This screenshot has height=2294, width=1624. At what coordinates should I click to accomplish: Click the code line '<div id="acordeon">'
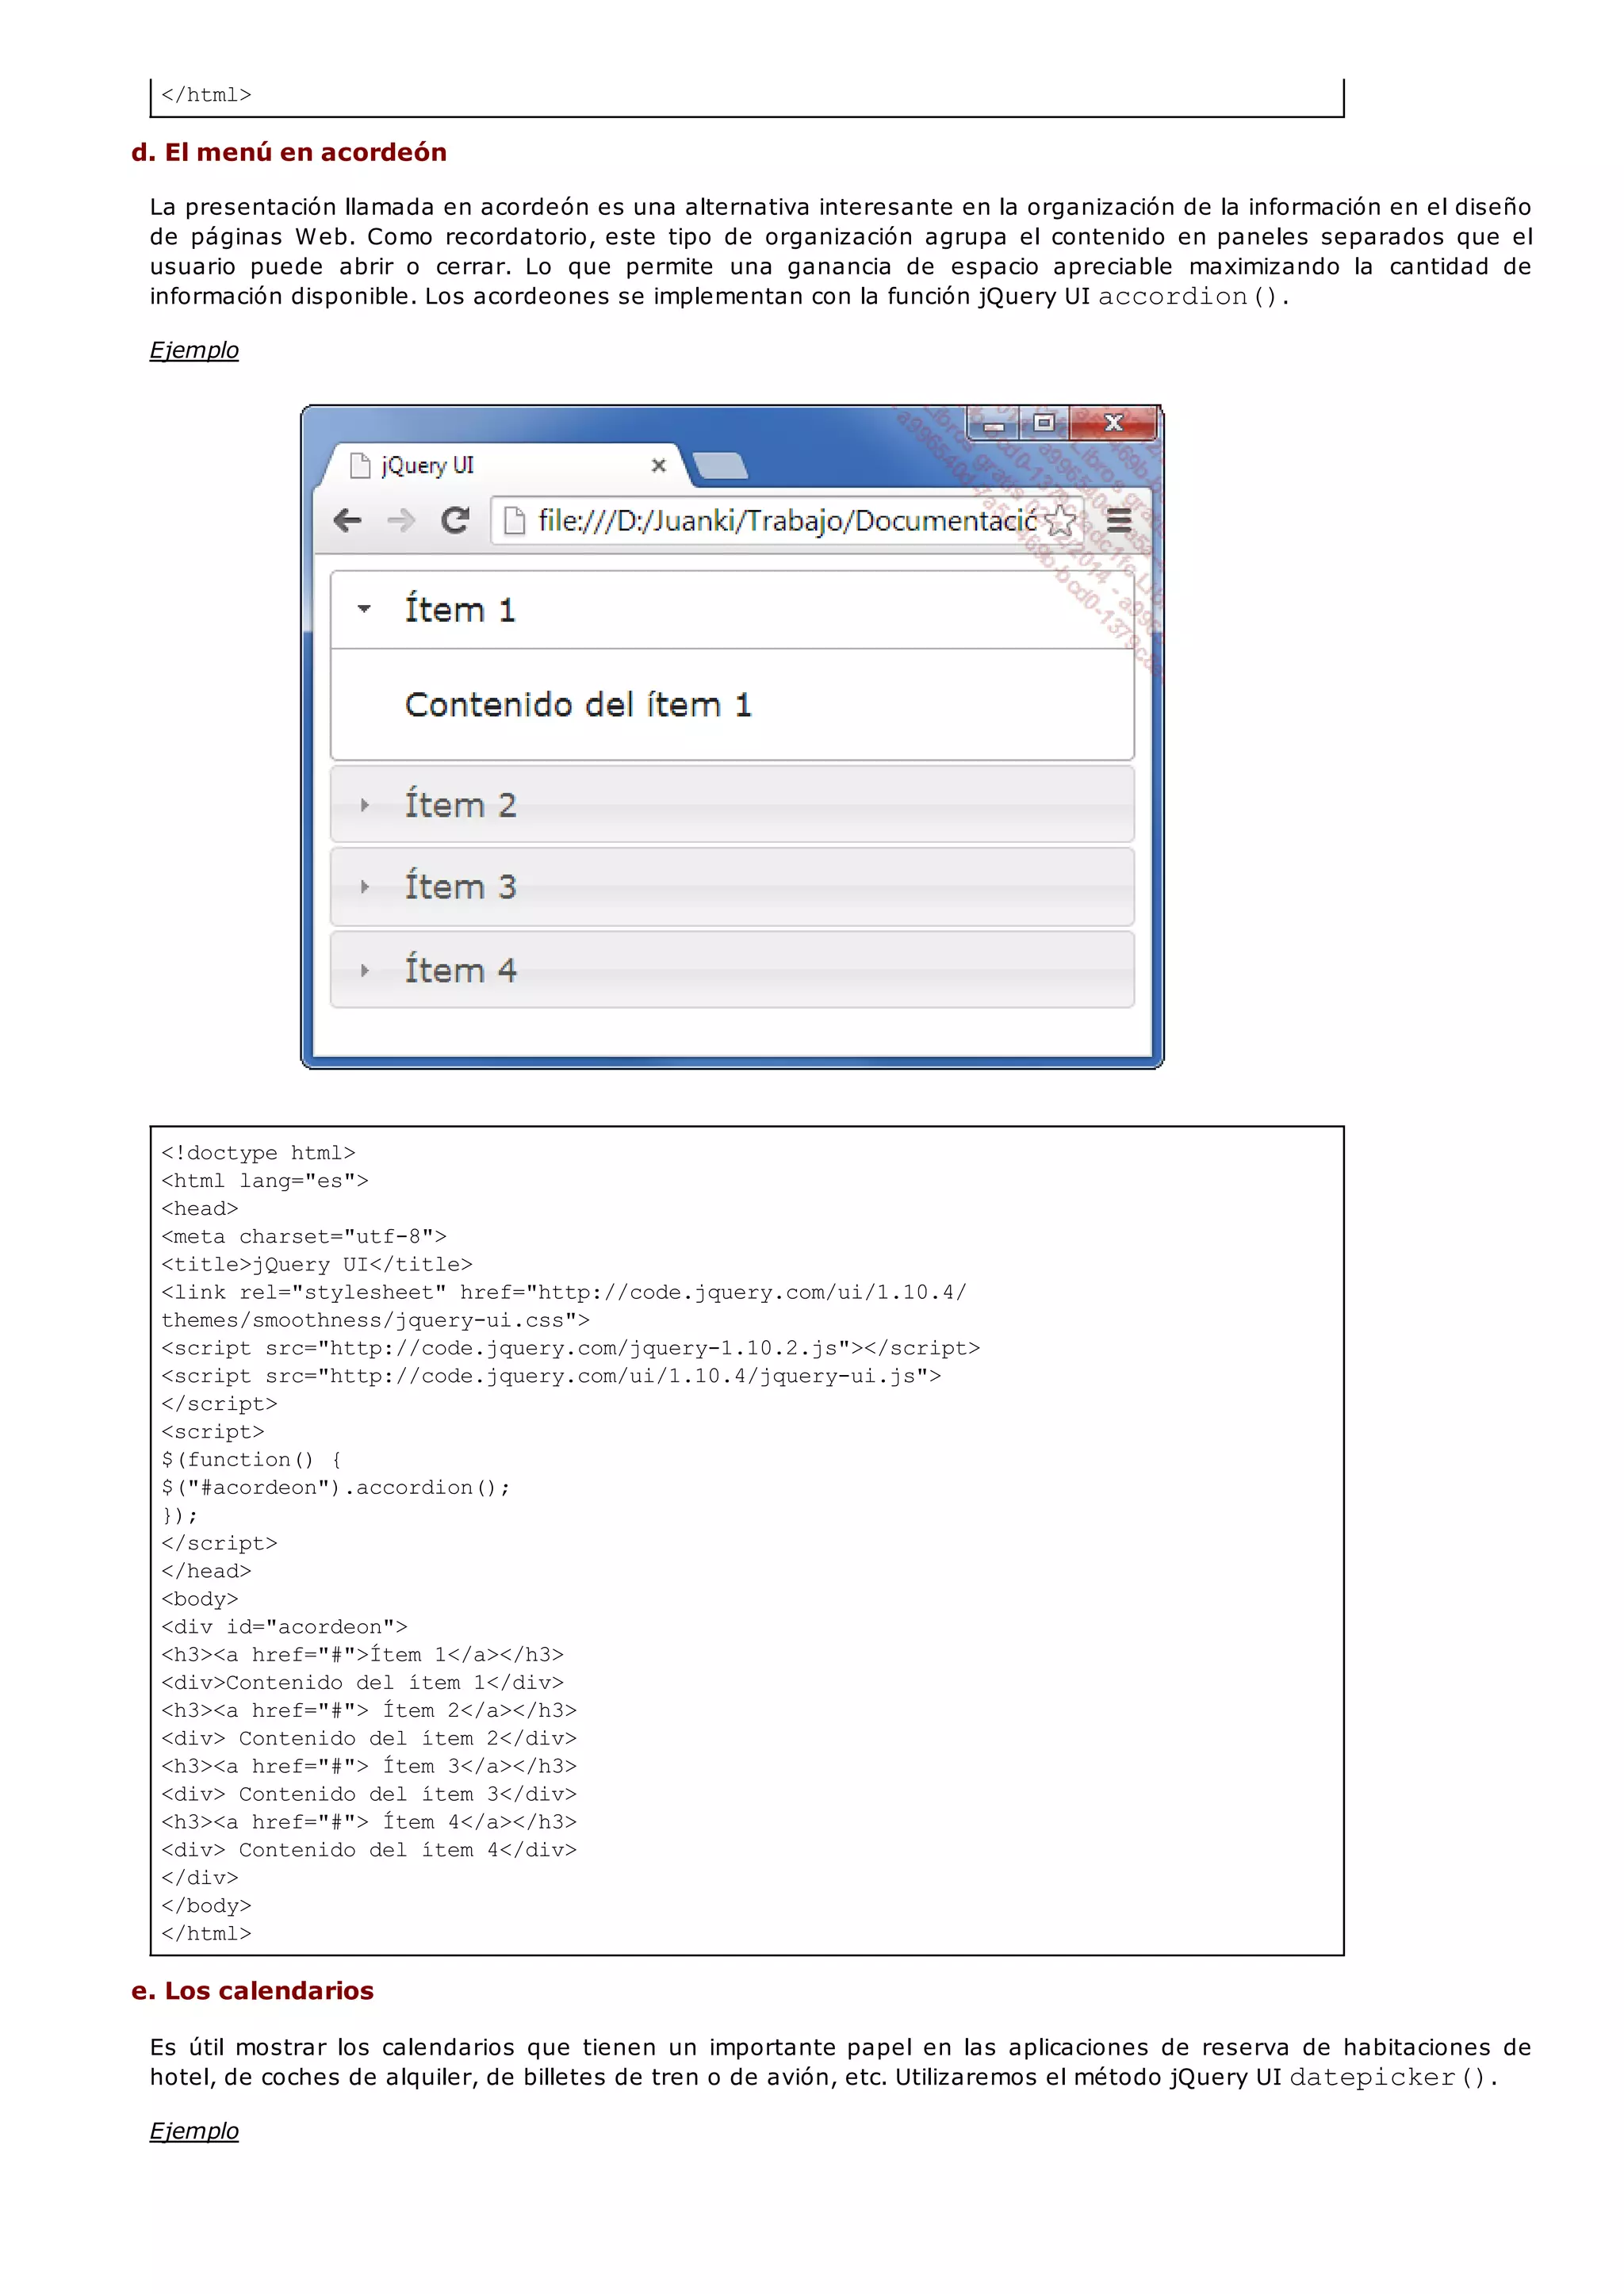(284, 1627)
